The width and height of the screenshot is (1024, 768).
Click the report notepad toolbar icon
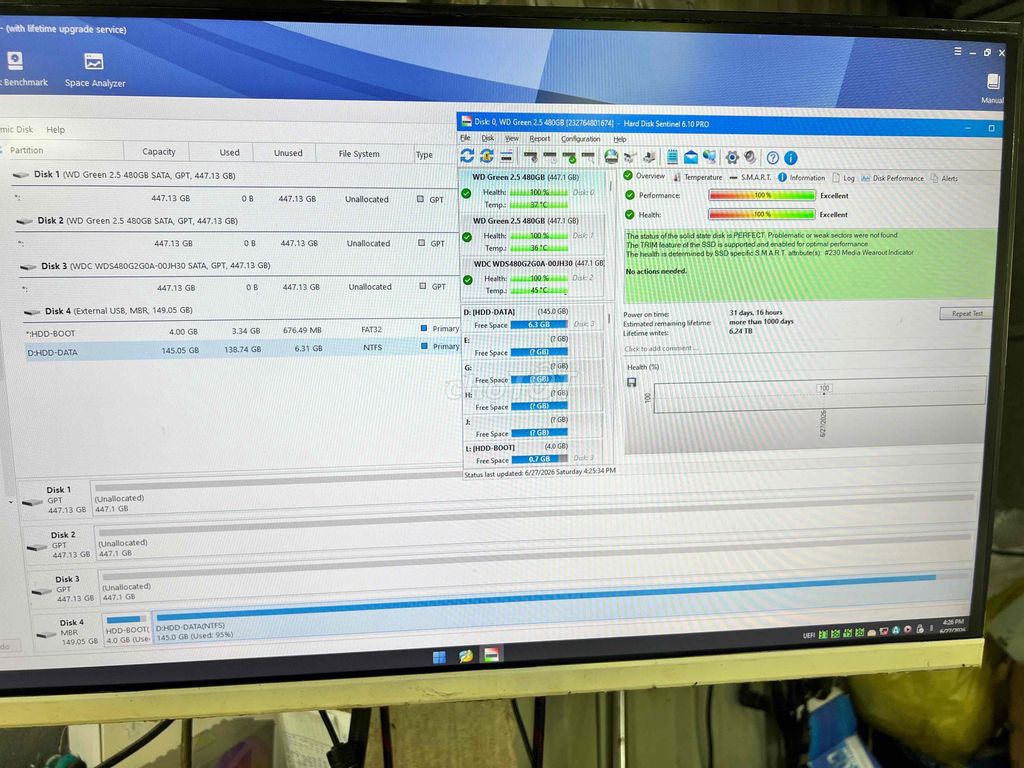[672, 157]
